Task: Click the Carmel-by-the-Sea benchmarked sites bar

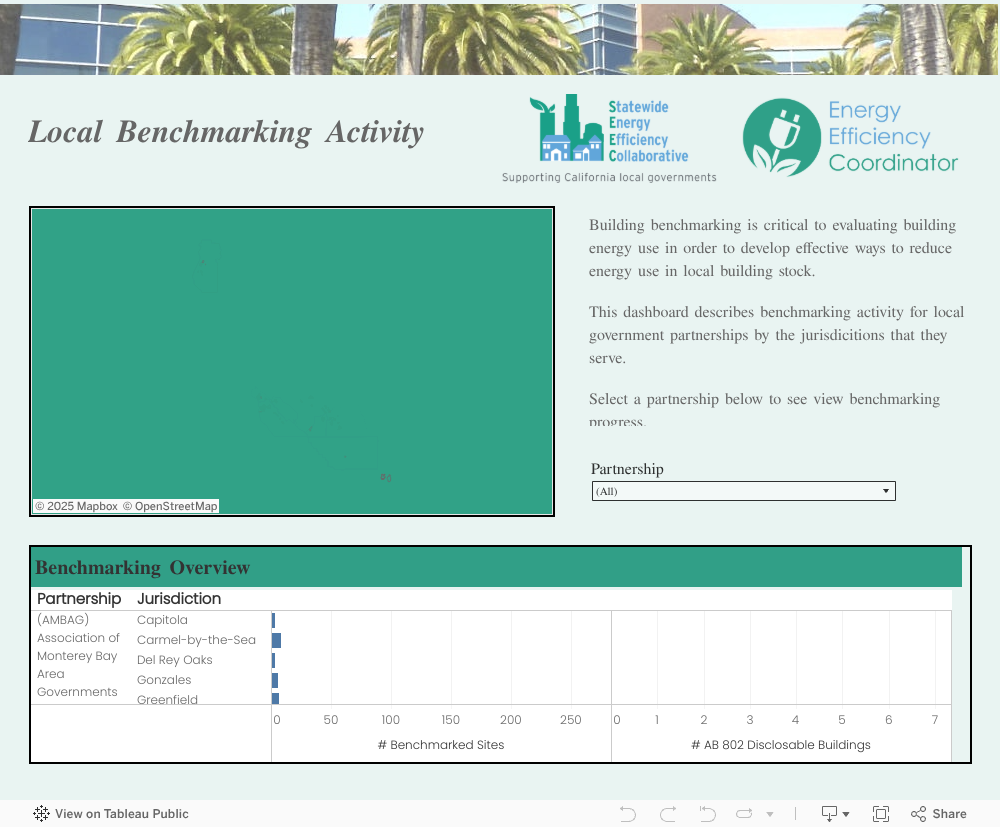Action: click(277, 640)
